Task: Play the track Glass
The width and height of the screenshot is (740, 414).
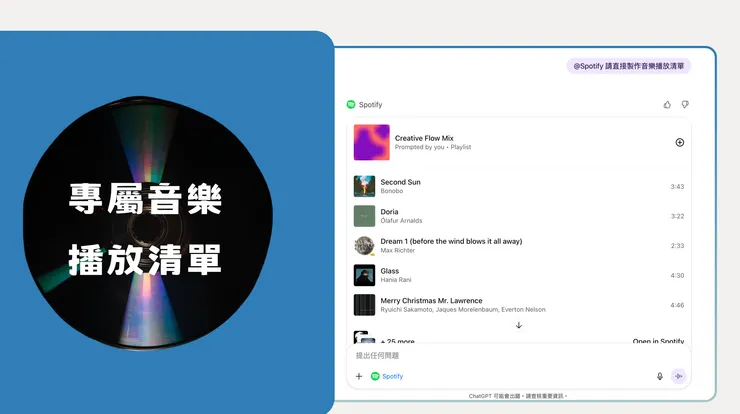Action: point(389,271)
